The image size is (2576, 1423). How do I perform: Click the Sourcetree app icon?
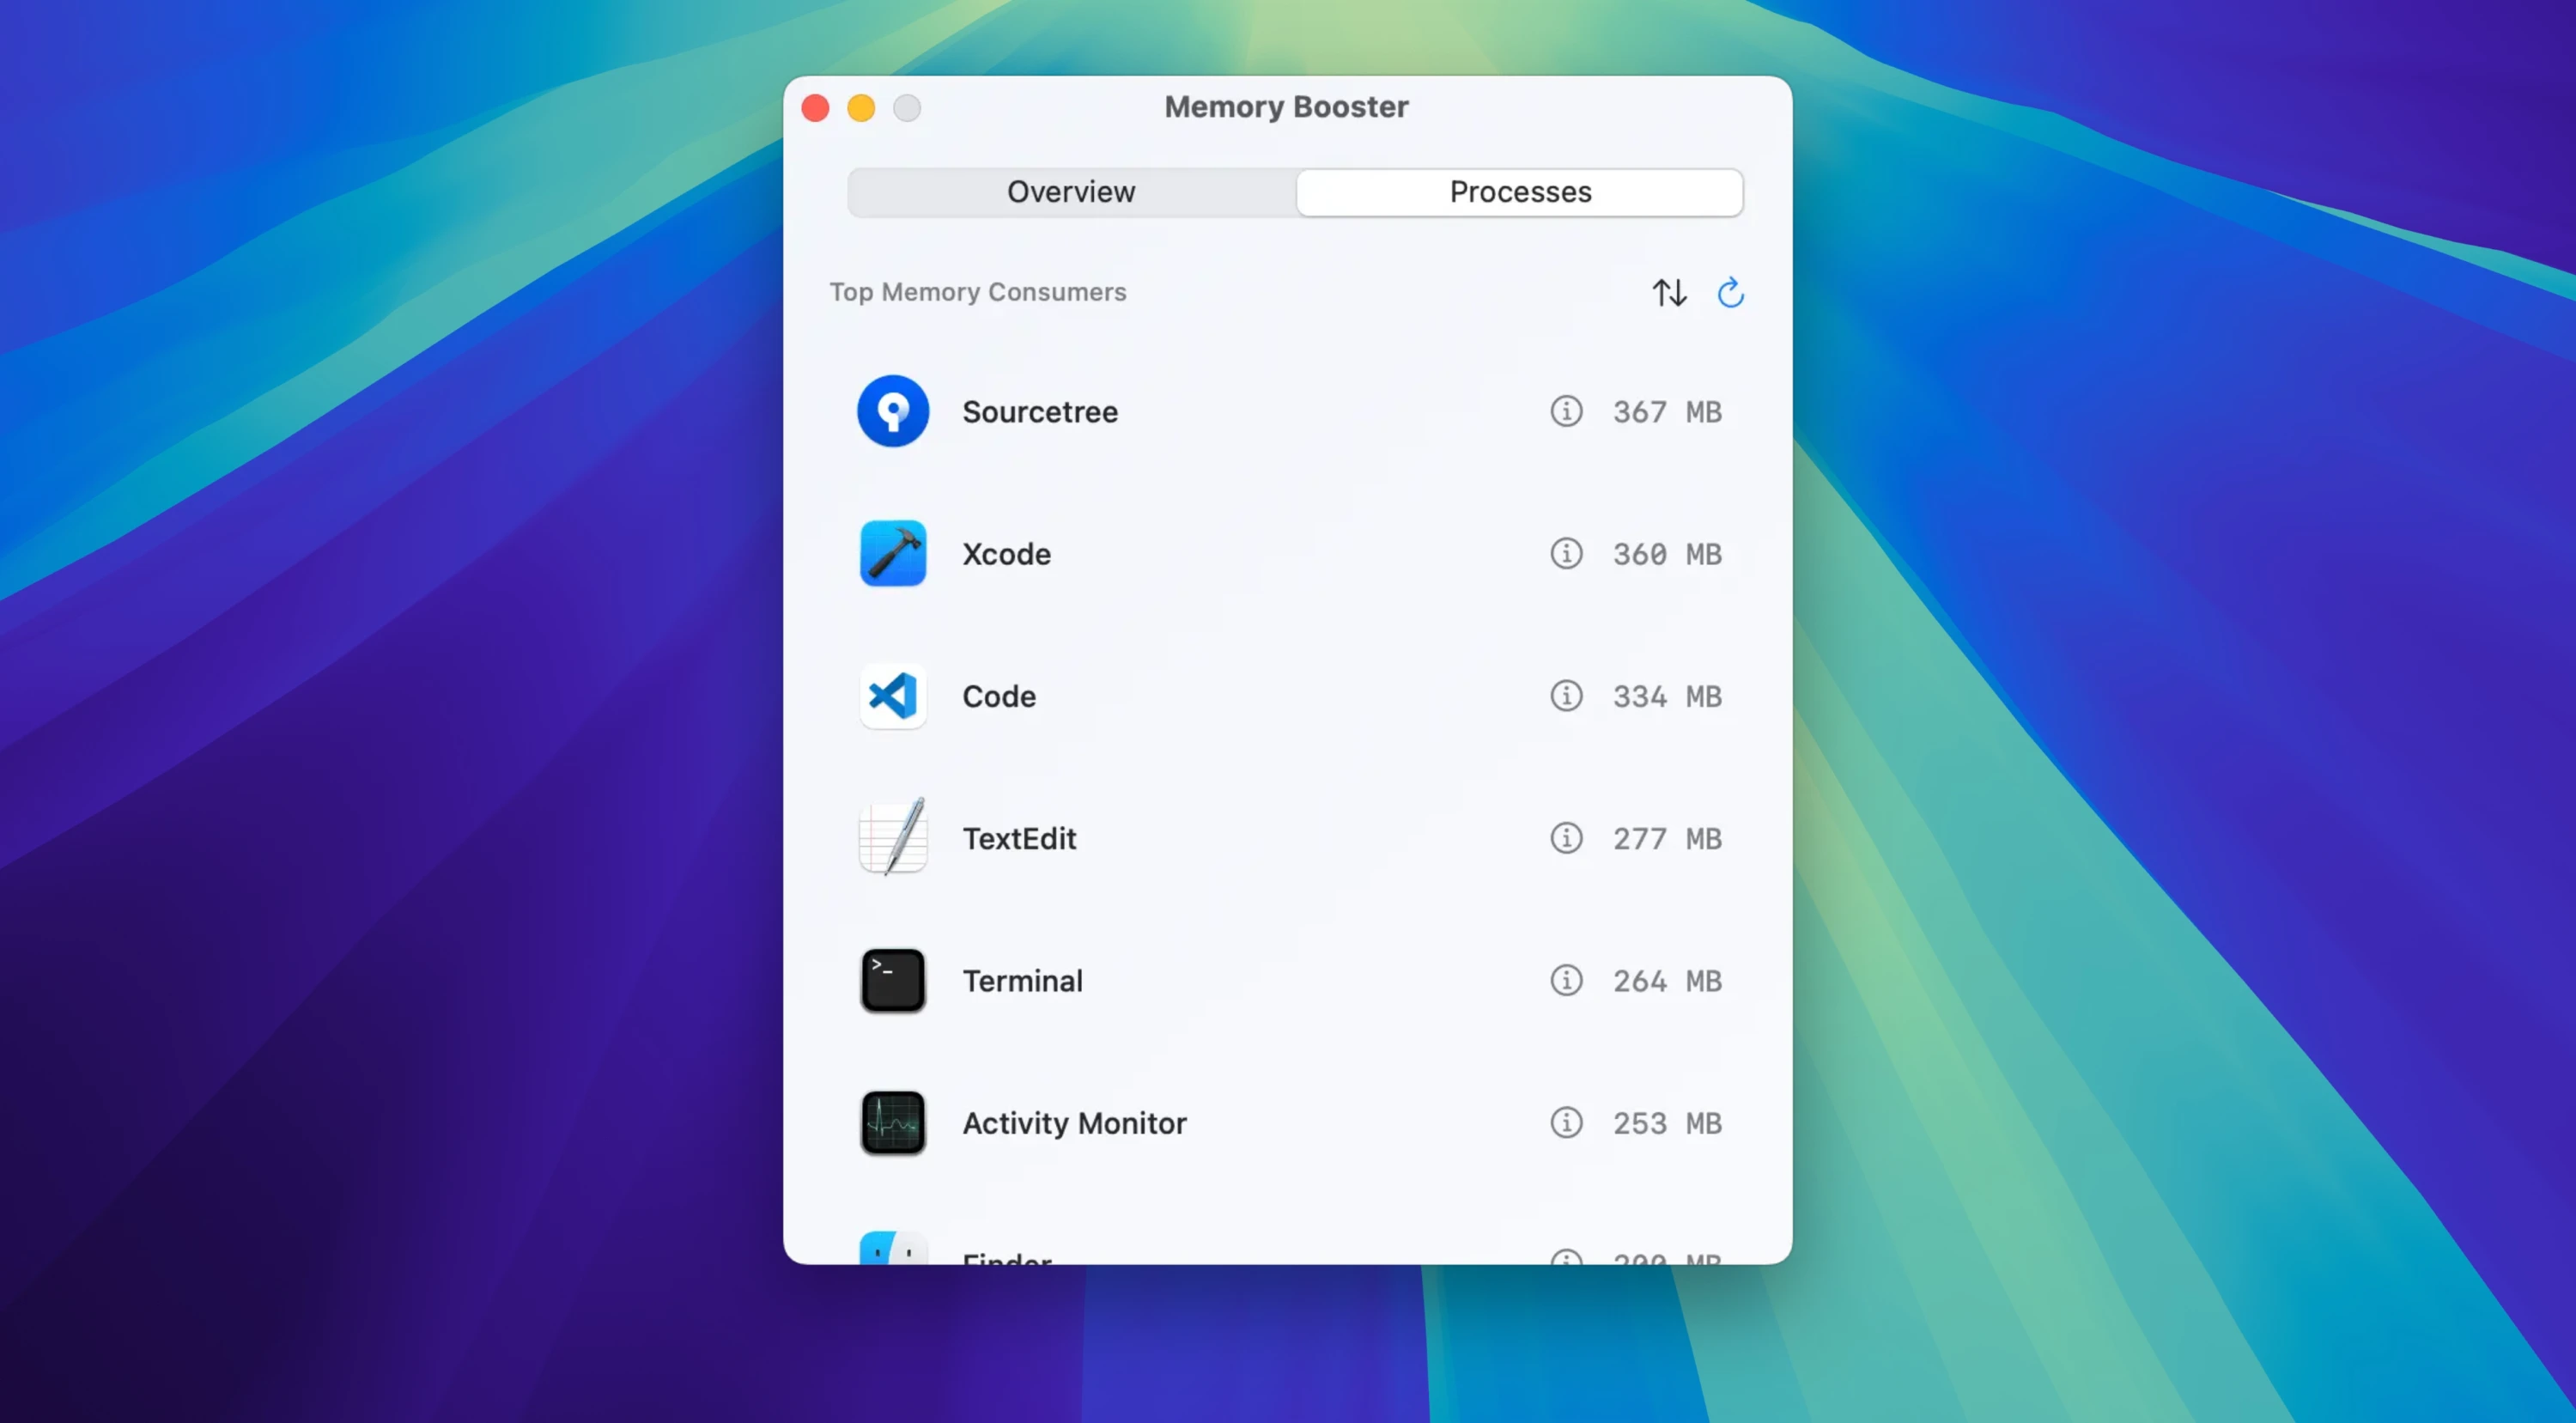[893, 411]
